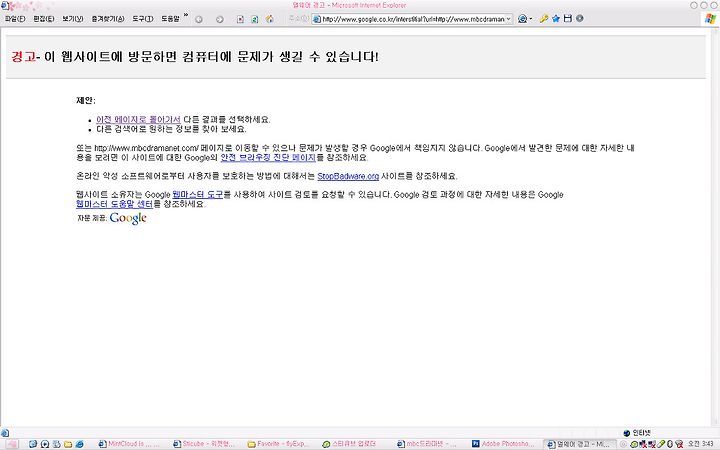Image resolution: width=720 pixels, height=450 pixels.
Task: Select the 멀웨어 경고 IE taskbar button
Action: pos(579,444)
